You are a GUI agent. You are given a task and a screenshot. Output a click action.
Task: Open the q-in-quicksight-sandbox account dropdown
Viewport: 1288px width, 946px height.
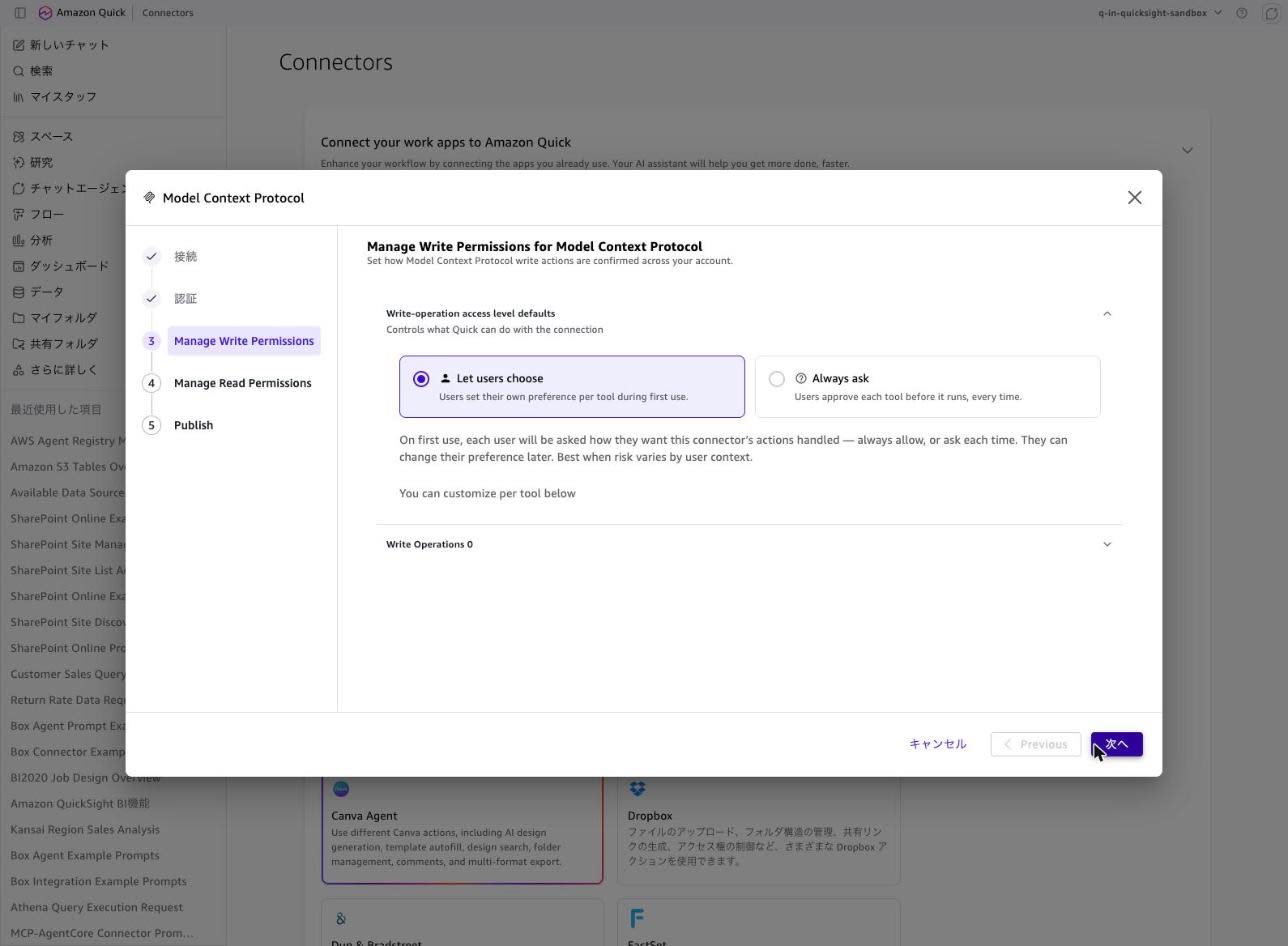point(1160,13)
